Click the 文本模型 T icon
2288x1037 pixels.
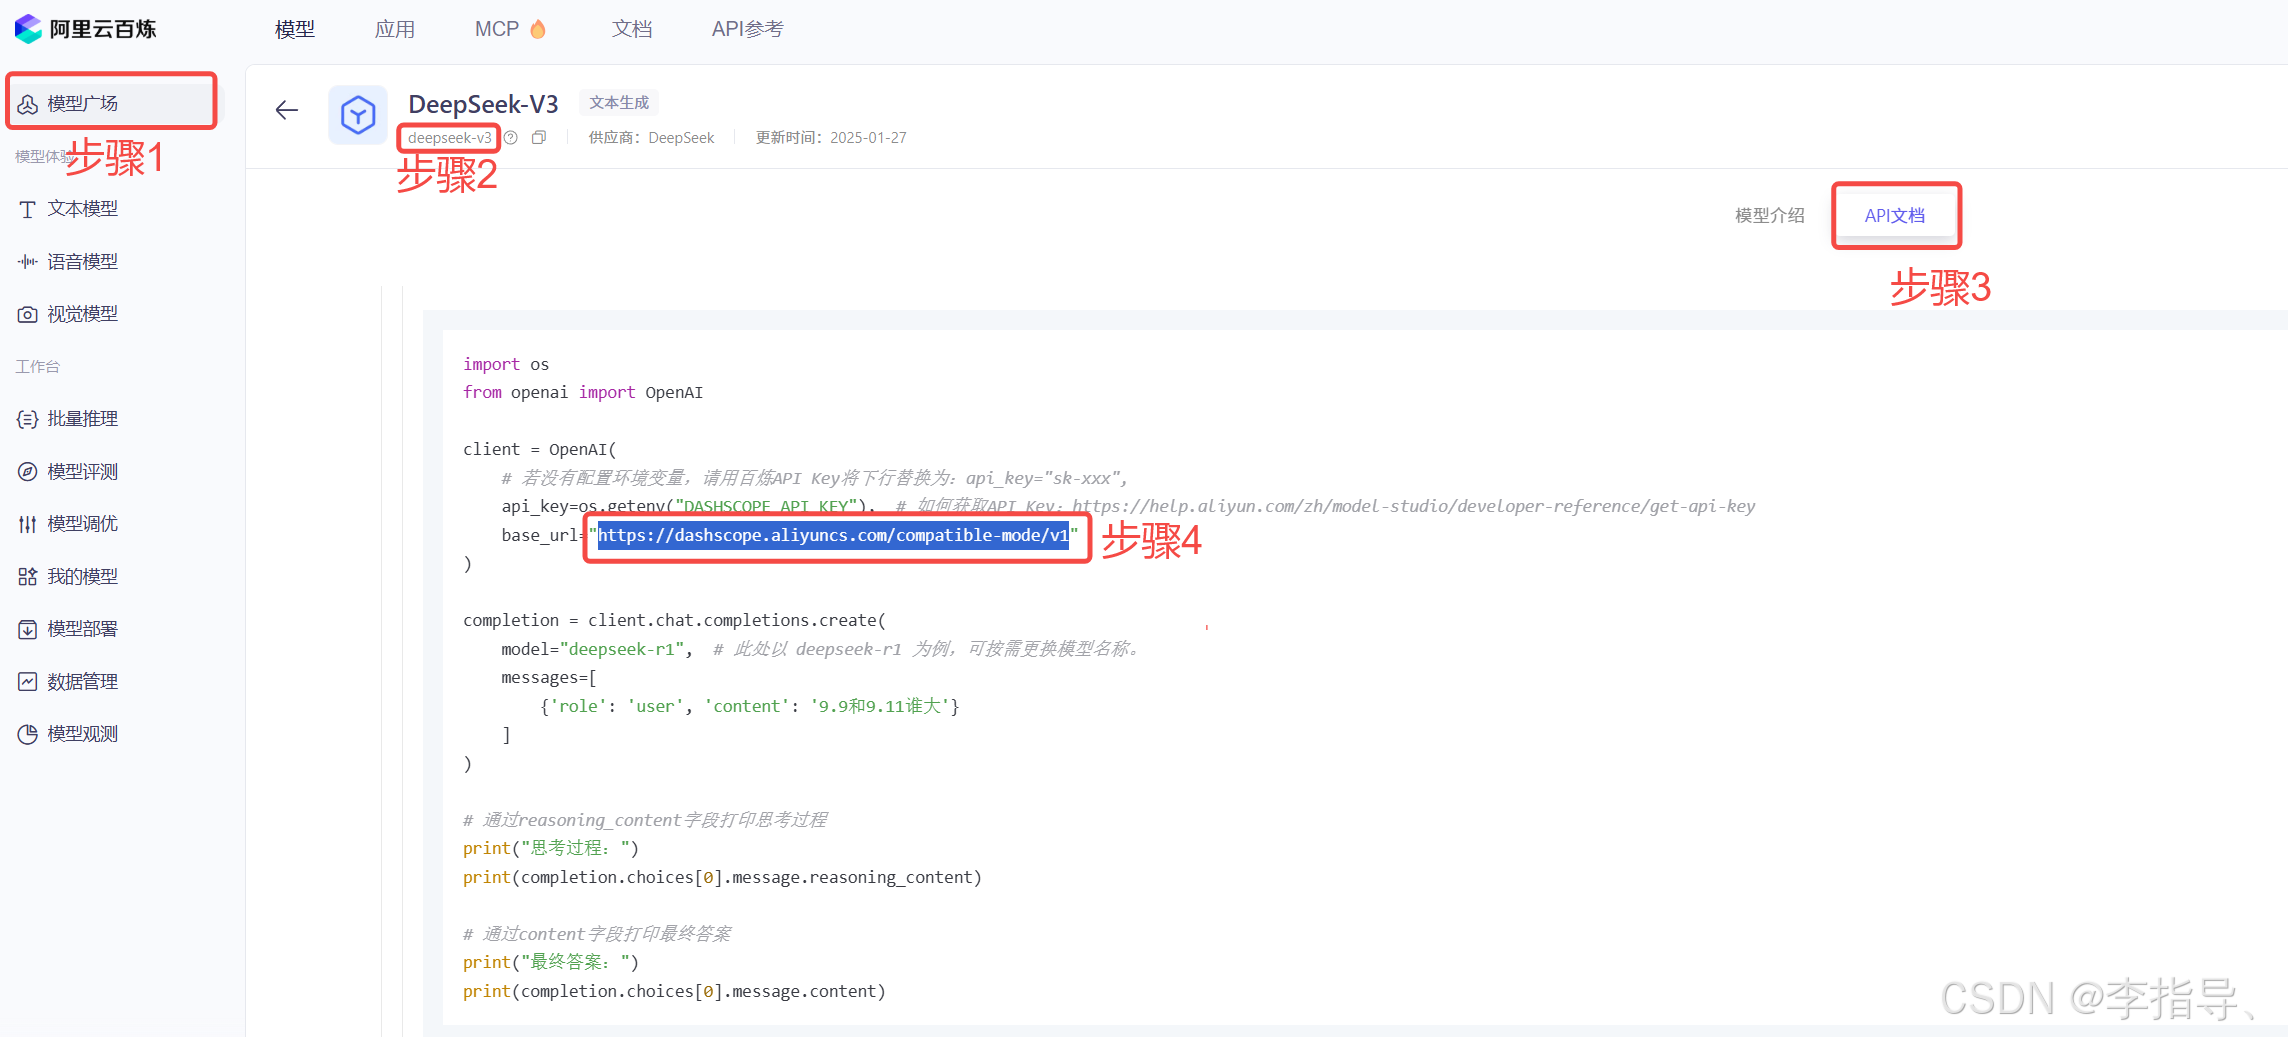pos(28,209)
